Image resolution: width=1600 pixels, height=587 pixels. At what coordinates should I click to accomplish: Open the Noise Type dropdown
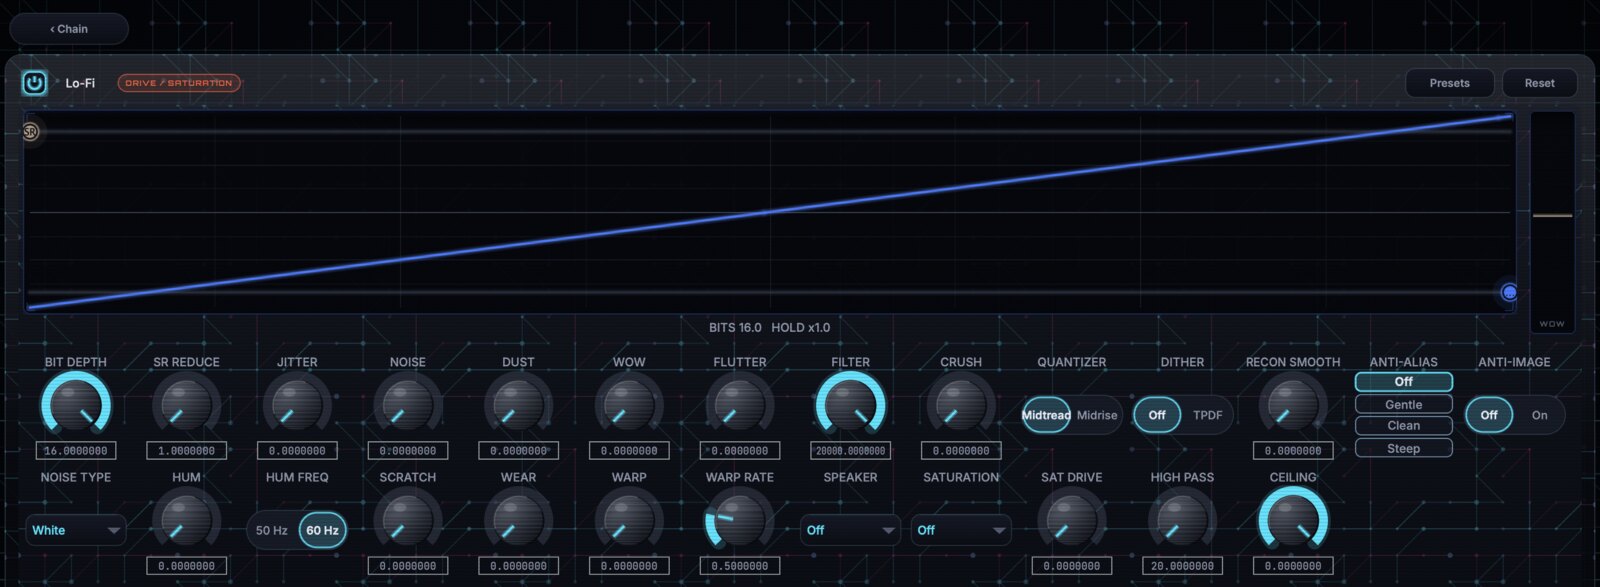click(76, 530)
